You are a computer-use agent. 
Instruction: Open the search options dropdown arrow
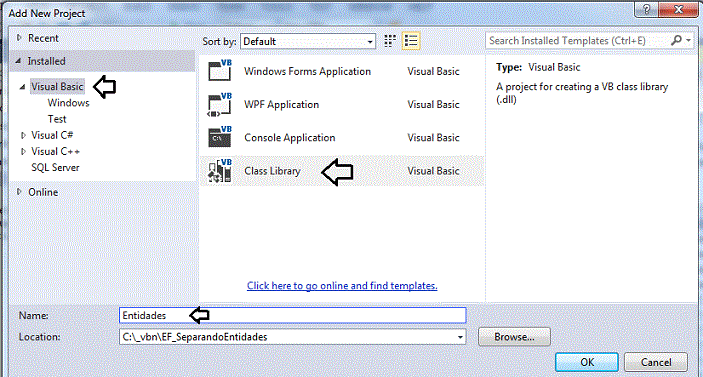688,40
